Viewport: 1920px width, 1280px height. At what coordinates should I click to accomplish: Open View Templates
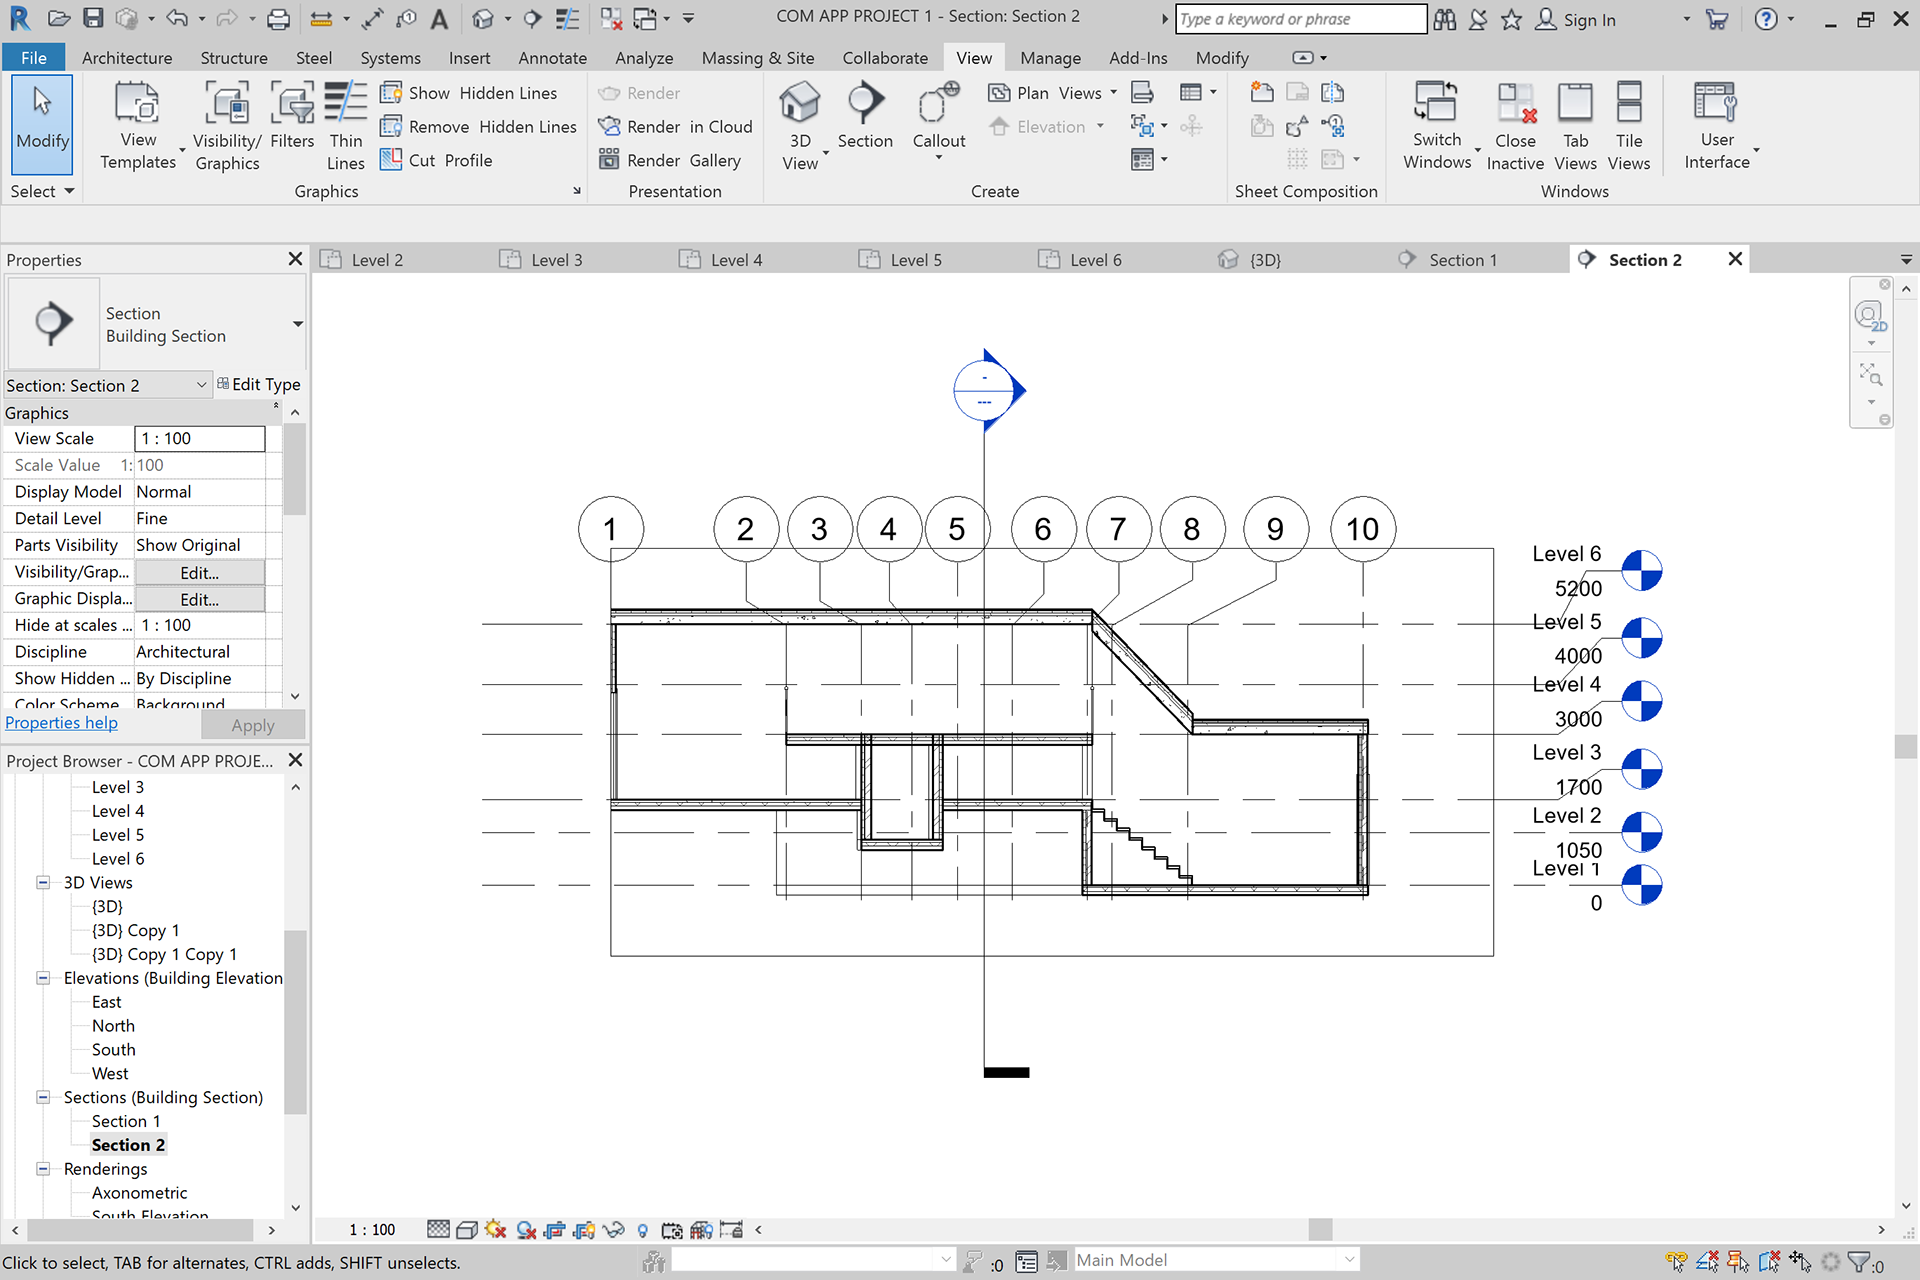coord(138,127)
